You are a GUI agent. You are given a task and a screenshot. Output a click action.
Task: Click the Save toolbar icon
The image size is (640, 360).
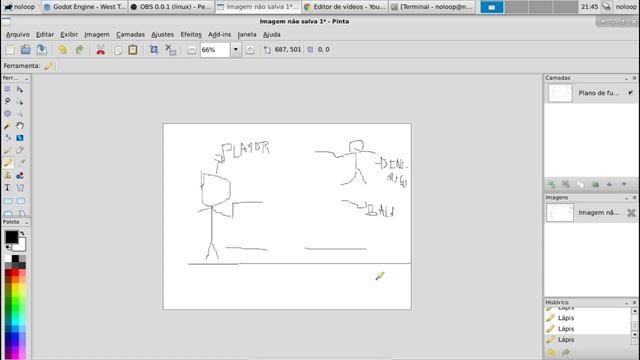(x=42, y=50)
